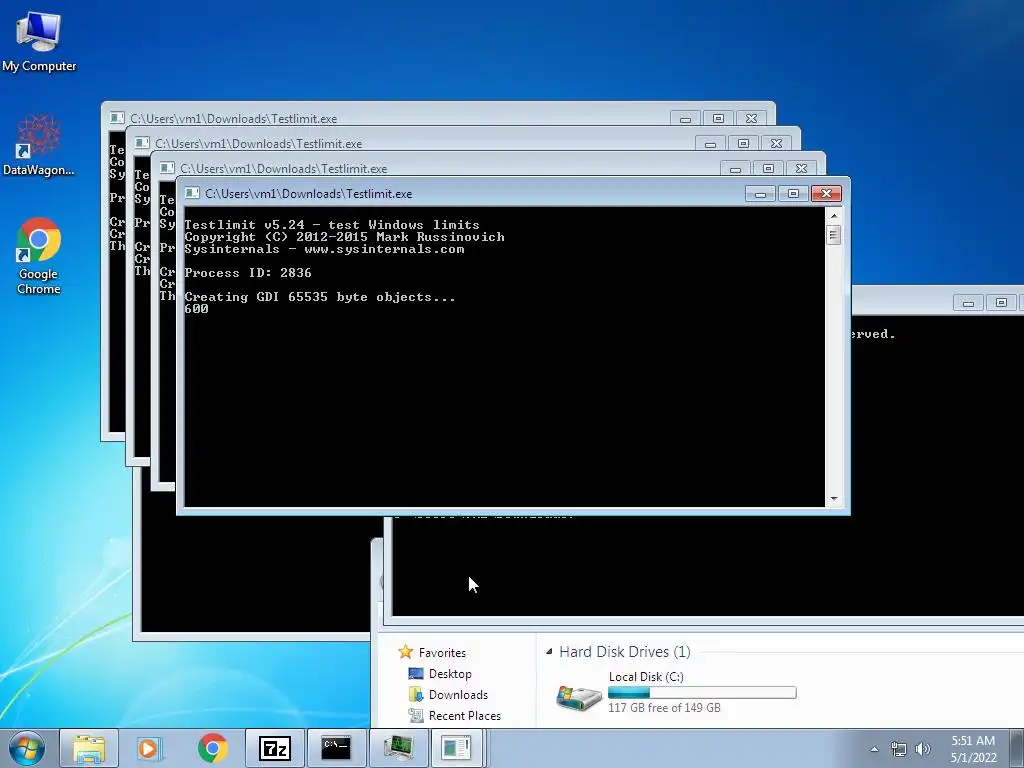Viewport: 1024px width, 768px height.
Task: Click the "Creating GDI 65535 byte objects..." line
Action: tap(319, 297)
